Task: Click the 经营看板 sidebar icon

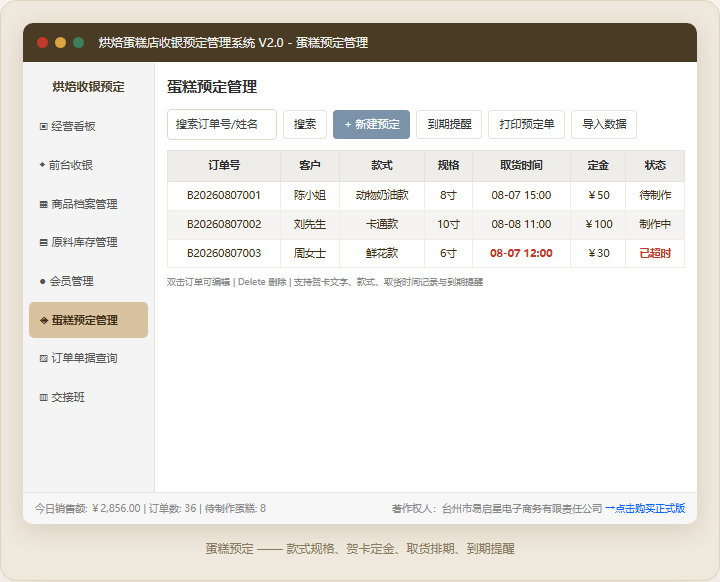Action: click(44, 126)
